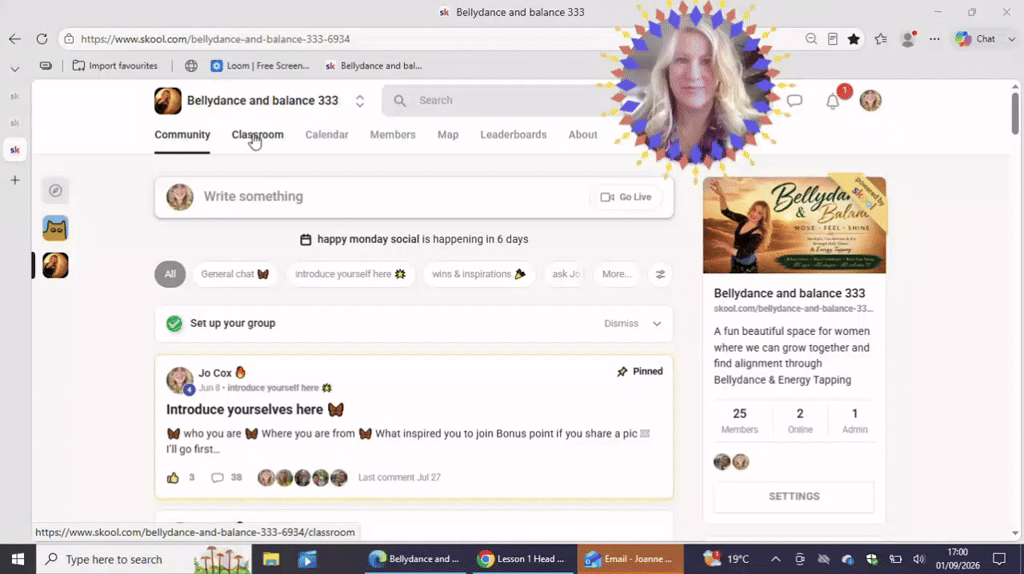Filter posts by introduce yourself here
Image resolution: width=1024 pixels, height=574 pixels.
(x=350, y=274)
